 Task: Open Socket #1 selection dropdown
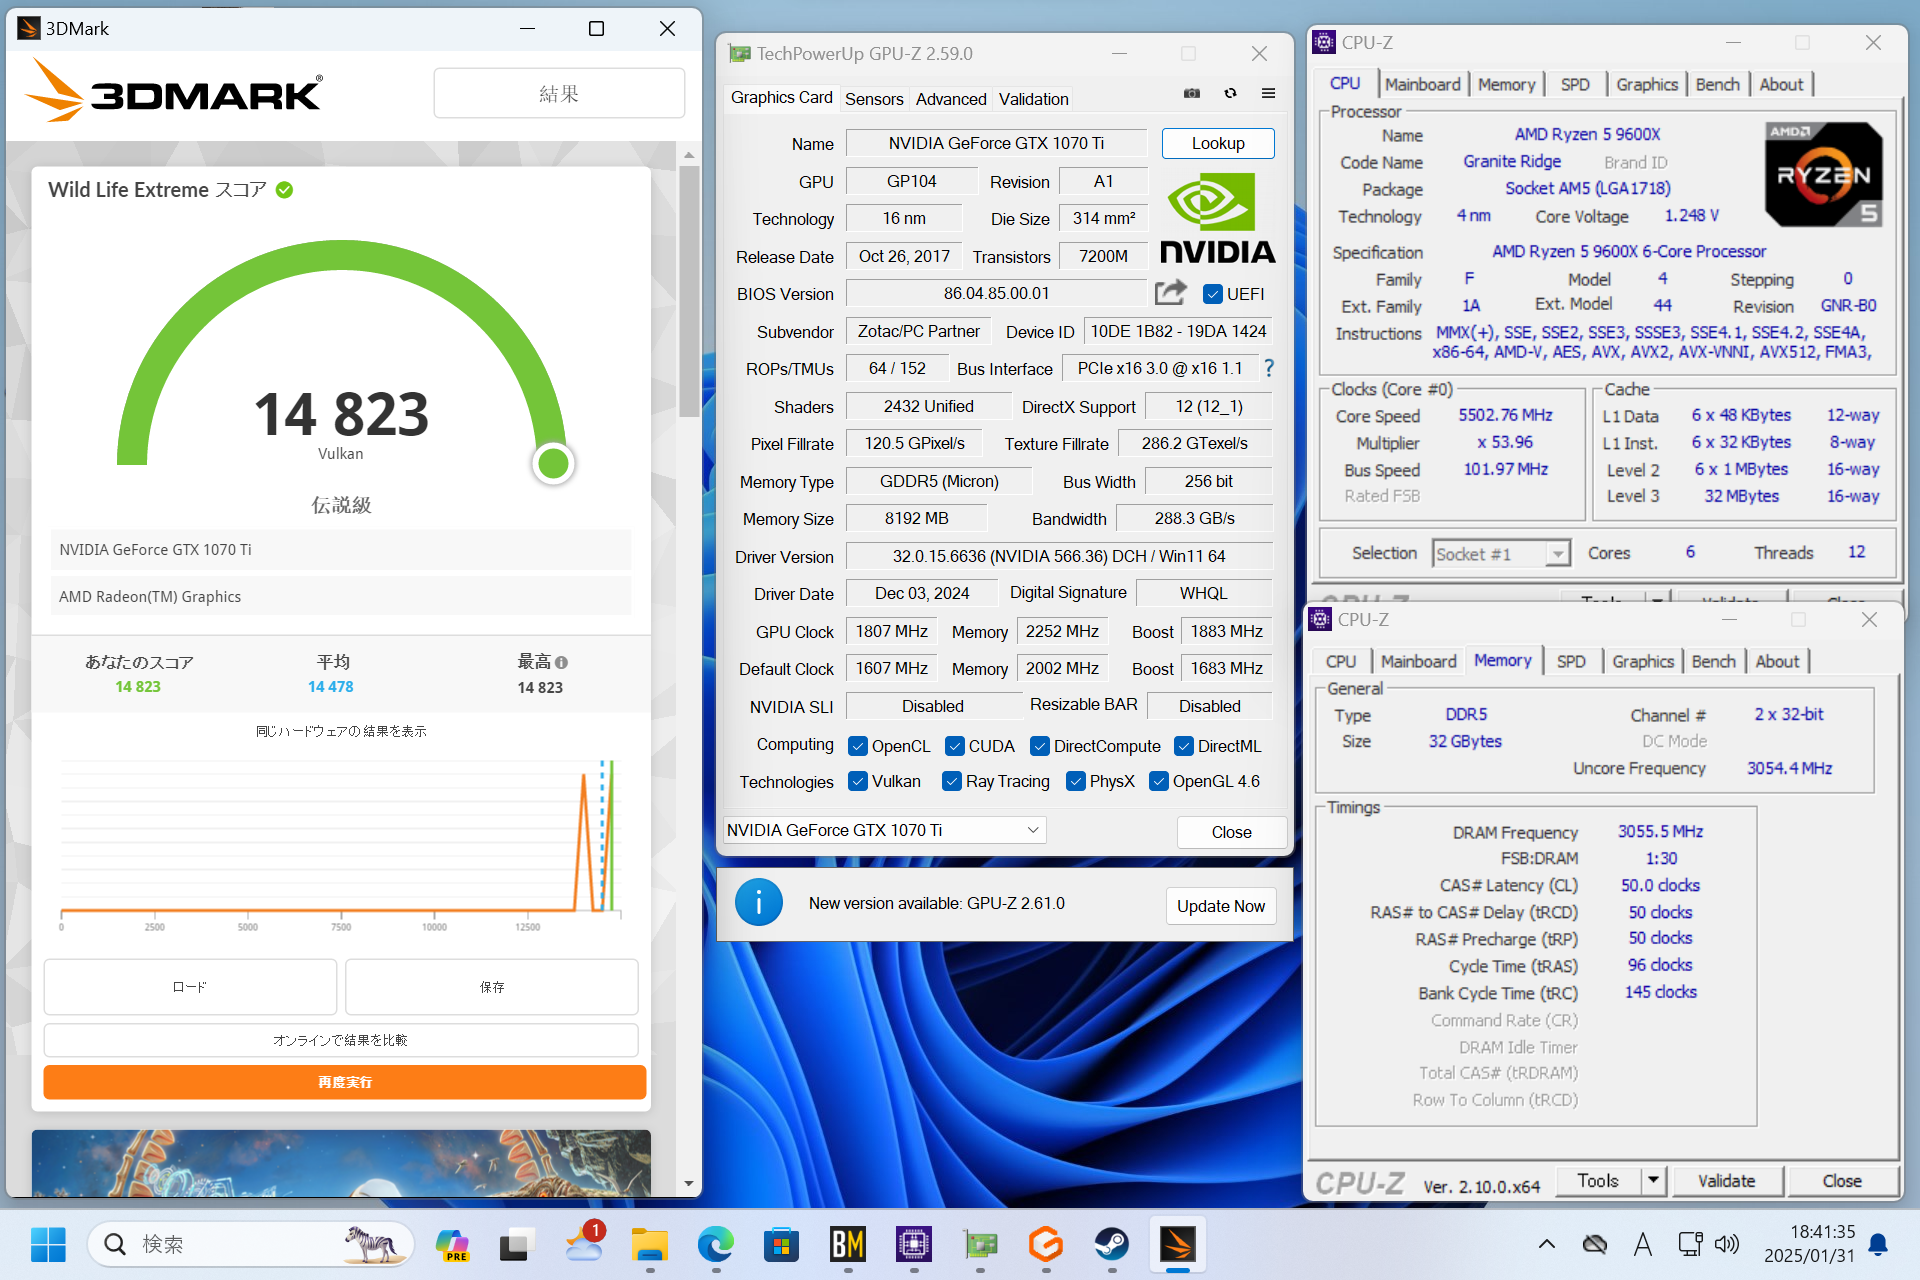[1501, 553]
